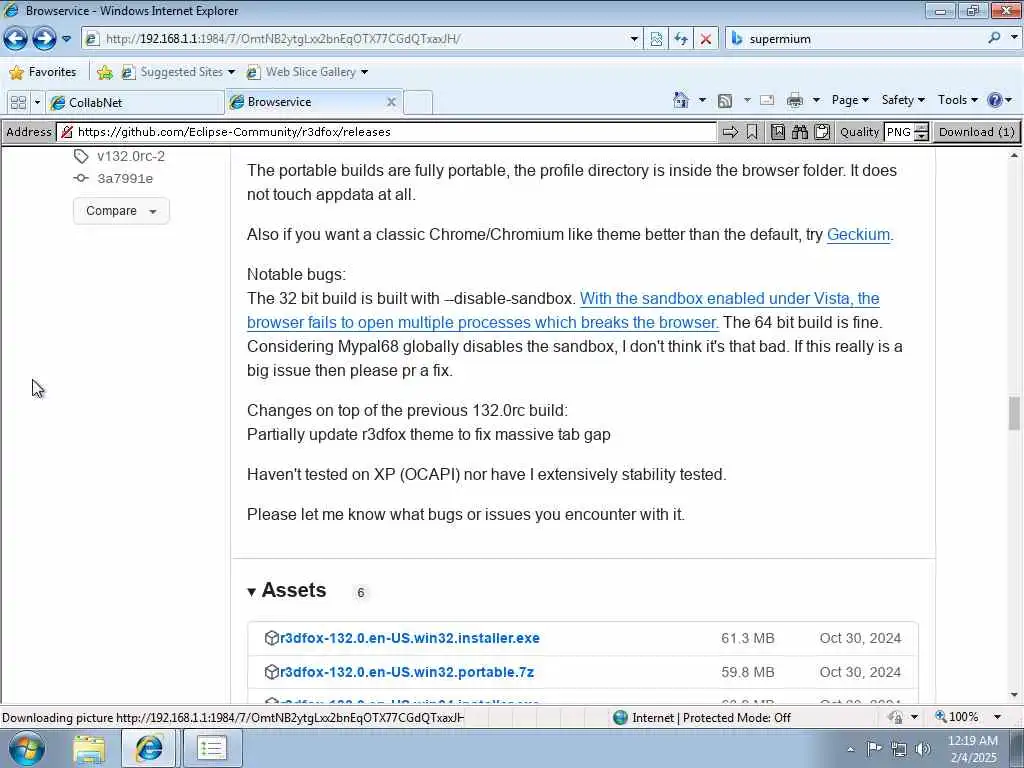The height and width of the screenshot is (768, 1024).
Task: Open the recent pages dropdown arrow
Action: (67, 39)
